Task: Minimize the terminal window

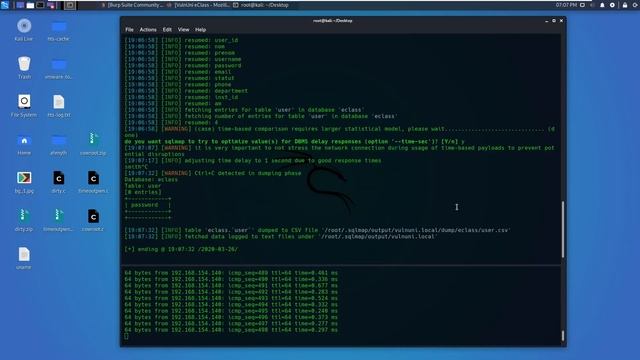Action: [x=547, y=20]
